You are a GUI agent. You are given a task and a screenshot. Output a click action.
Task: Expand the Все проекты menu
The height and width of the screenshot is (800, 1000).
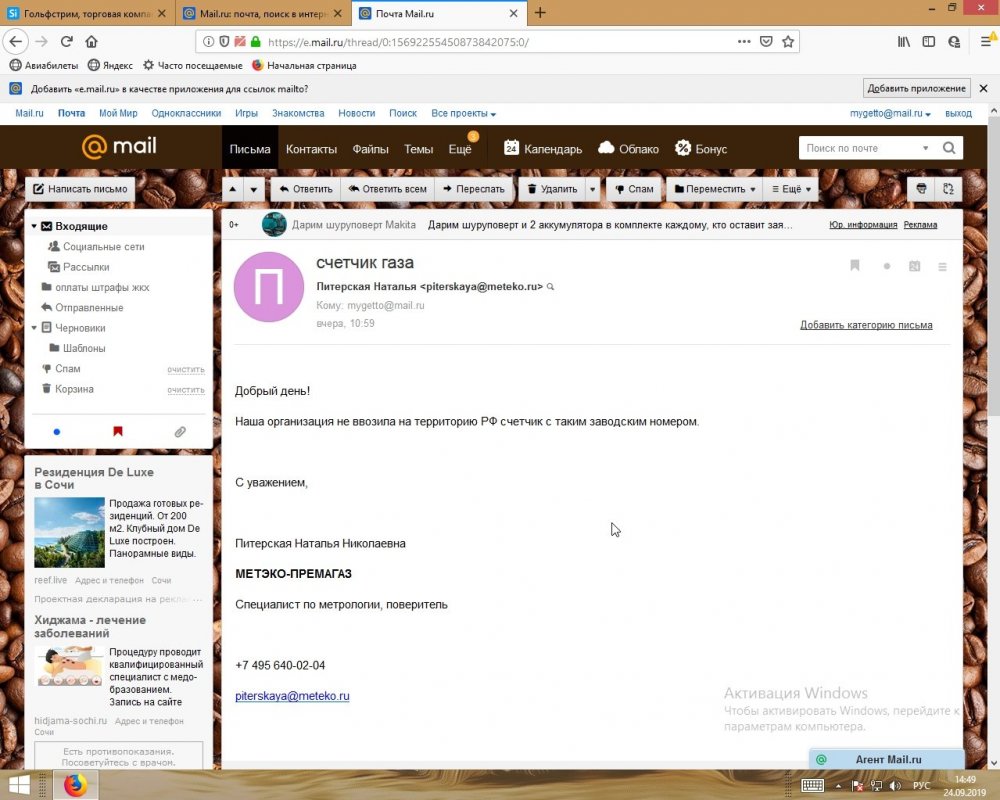(x=462, y=113)
